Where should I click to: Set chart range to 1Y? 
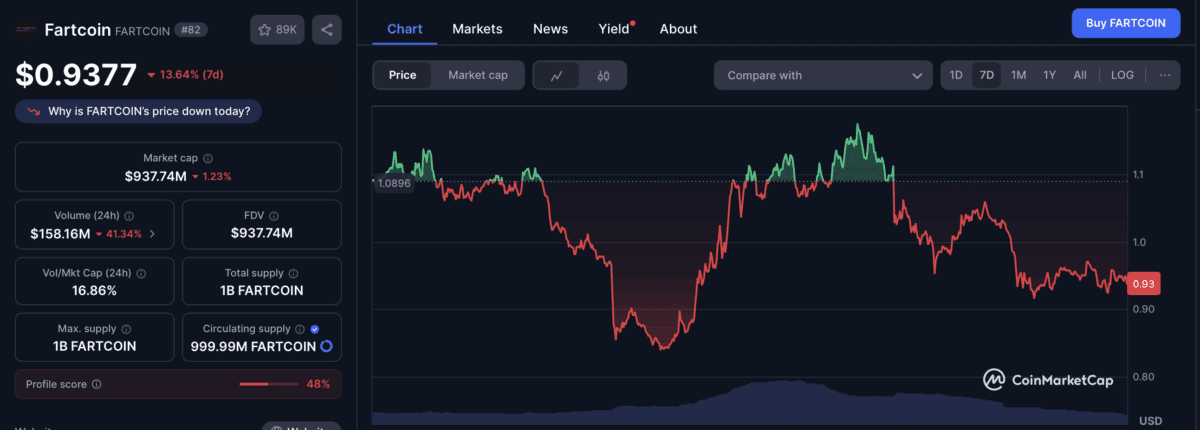click(1049, 75)
